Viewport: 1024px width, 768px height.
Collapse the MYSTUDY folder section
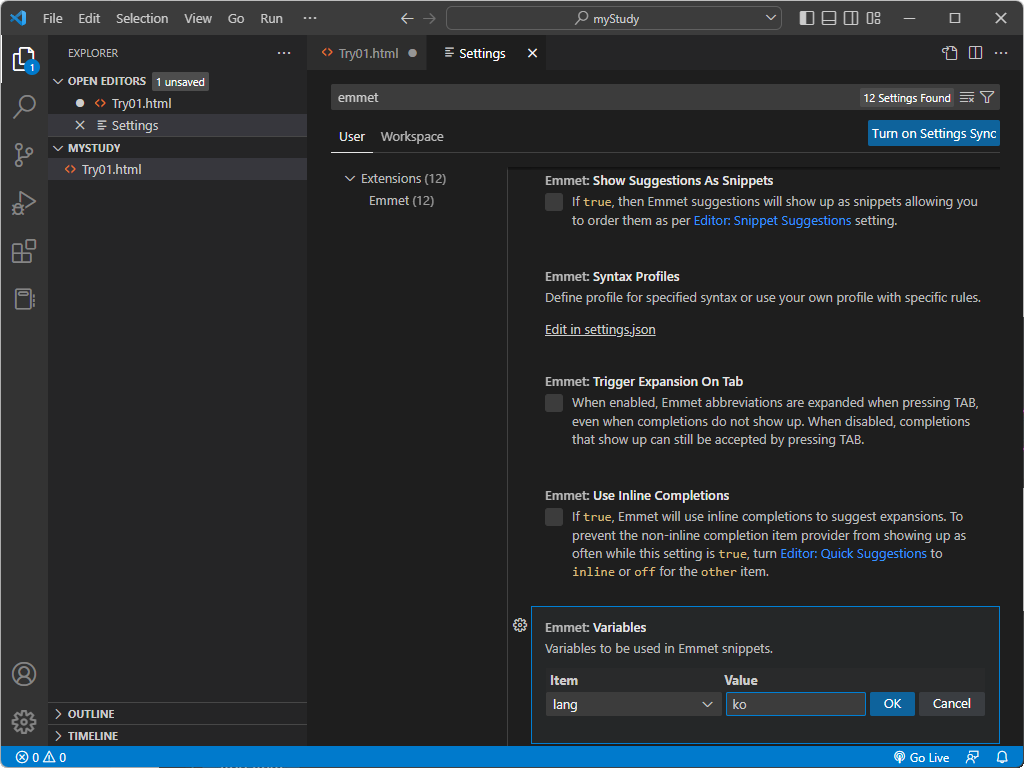(58, 148)
